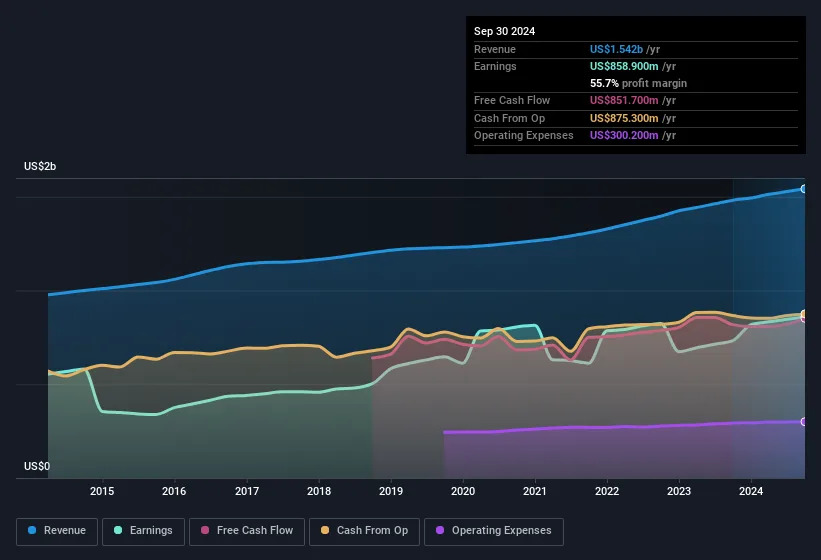Viewport: 821px width, 560px height.
Task: Select the 2024 x-axis label
Action: tap(751, 491)
